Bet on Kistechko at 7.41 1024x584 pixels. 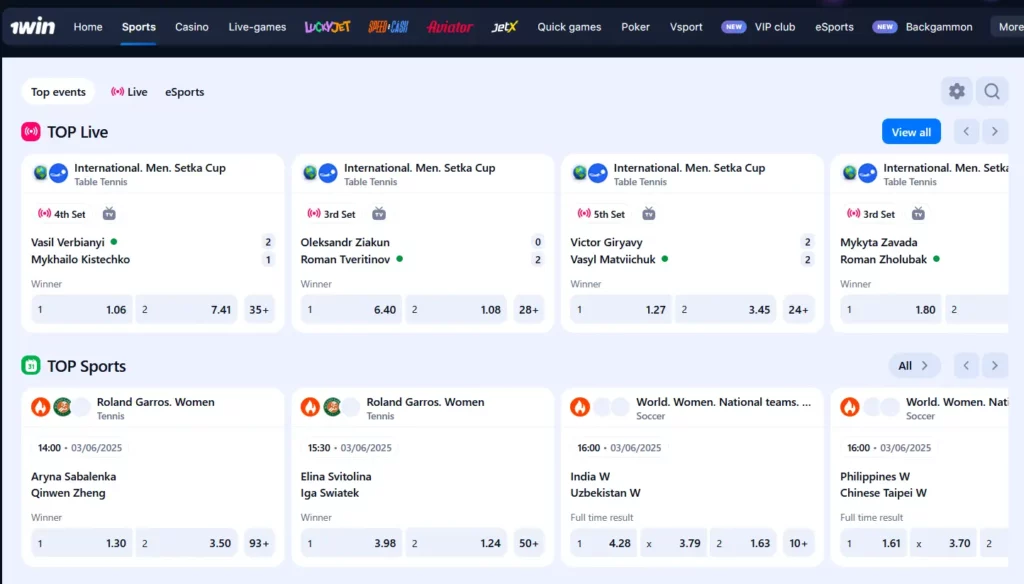click(x=187, y=310)
